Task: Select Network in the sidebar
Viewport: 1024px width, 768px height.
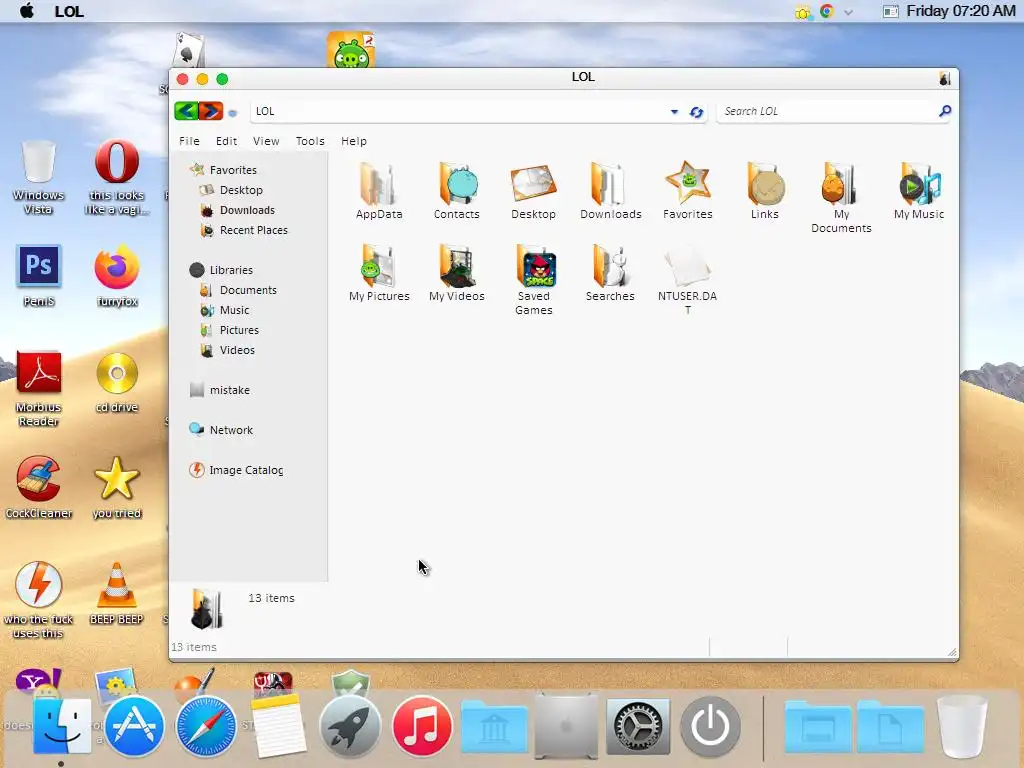Action: click(x=221, y=430)
